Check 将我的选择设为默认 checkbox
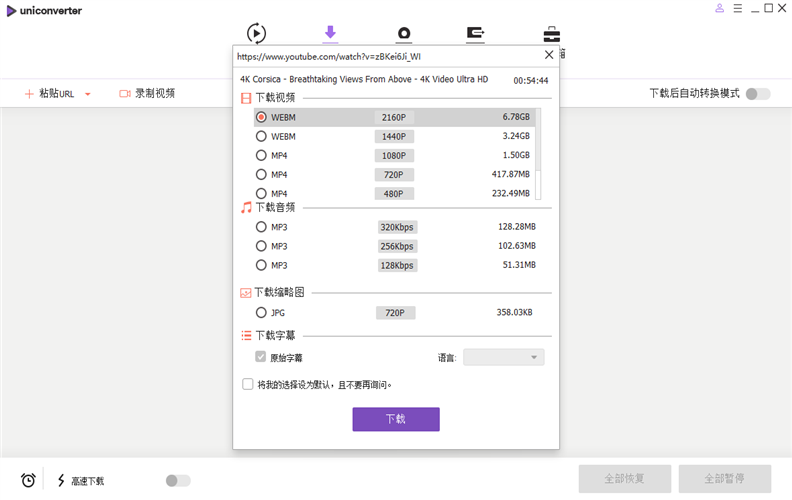The width and height of the screenshot is (792, 500). click(248, 384)
